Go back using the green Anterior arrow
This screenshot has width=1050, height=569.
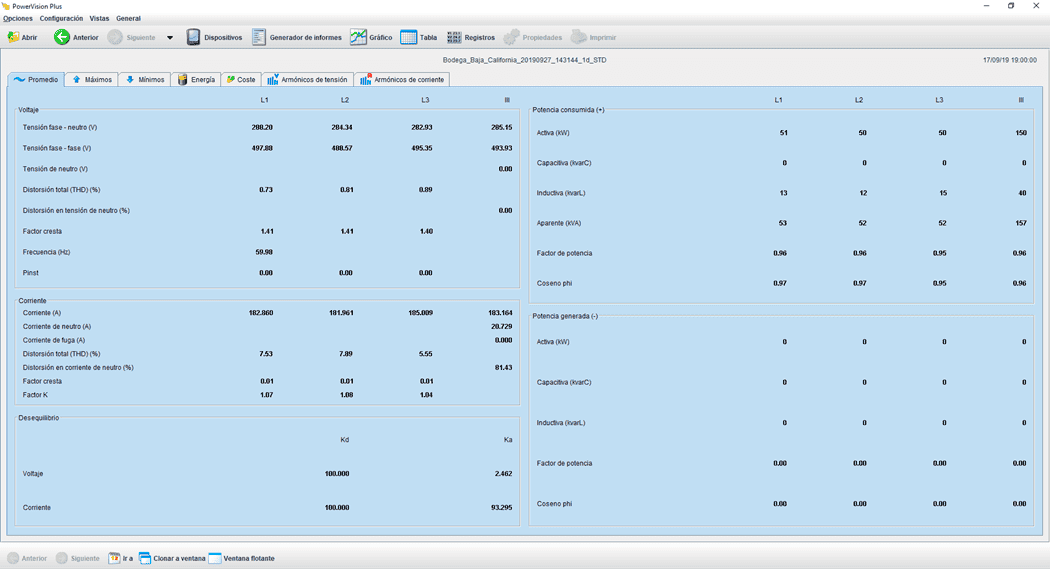(62, 37)
